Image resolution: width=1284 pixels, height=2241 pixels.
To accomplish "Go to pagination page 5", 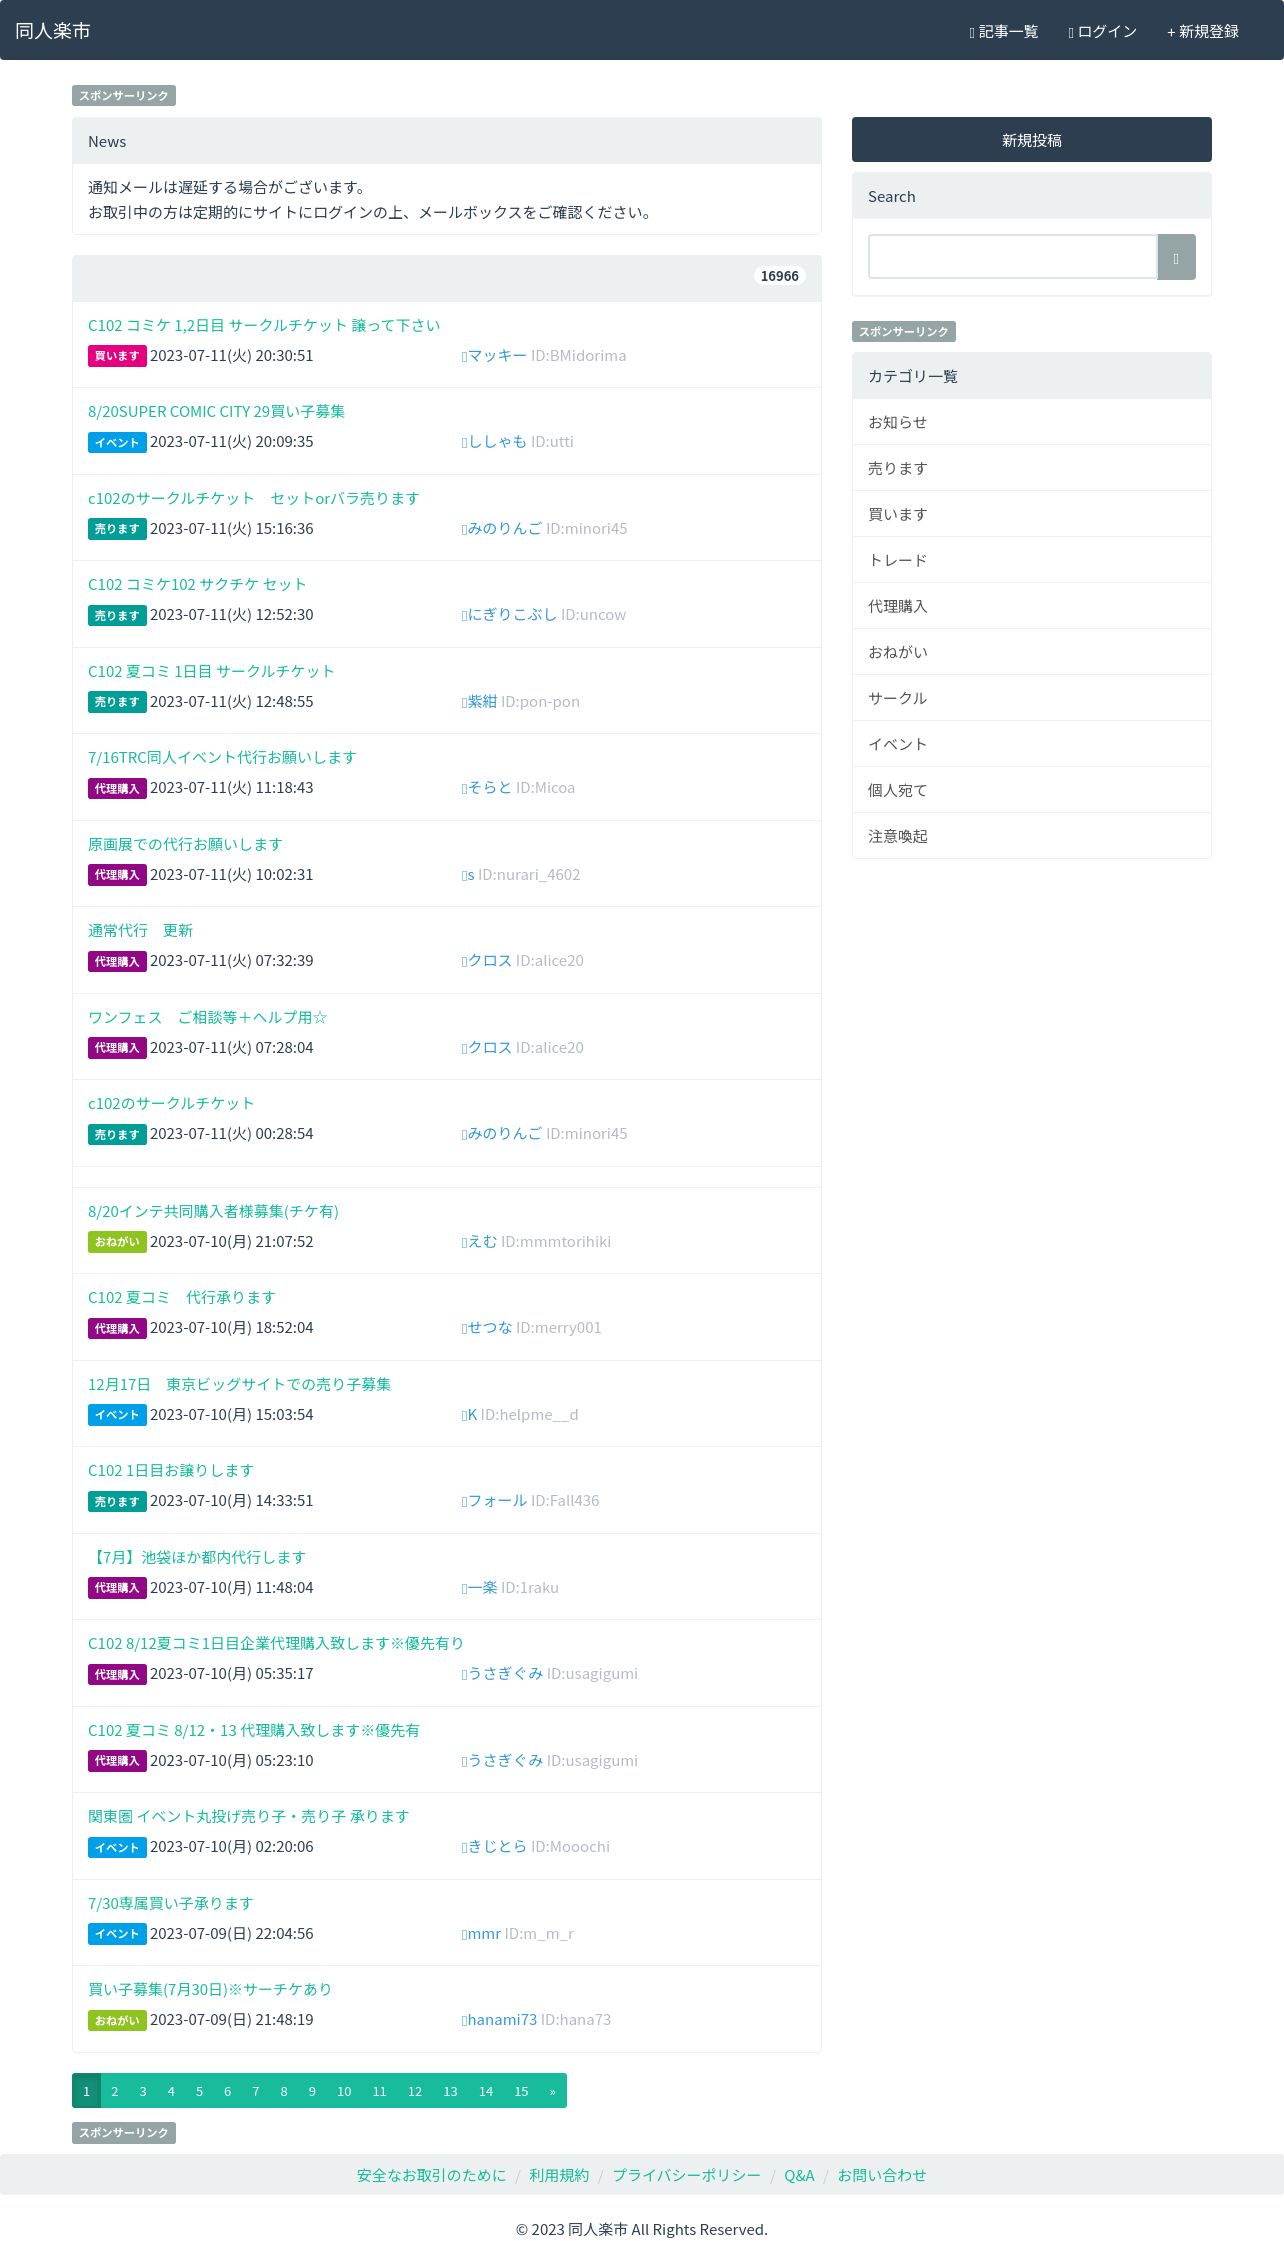I will click(x=199, y=2091).
